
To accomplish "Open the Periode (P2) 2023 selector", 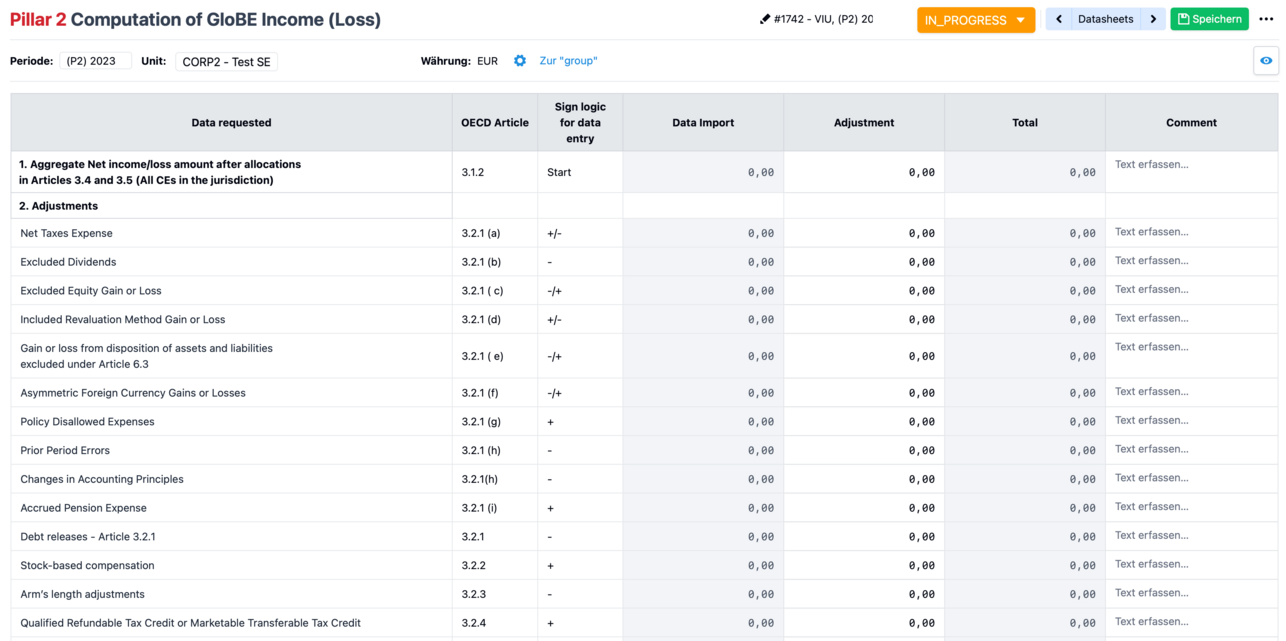I will pyautogui.click(x=95, y=61).
